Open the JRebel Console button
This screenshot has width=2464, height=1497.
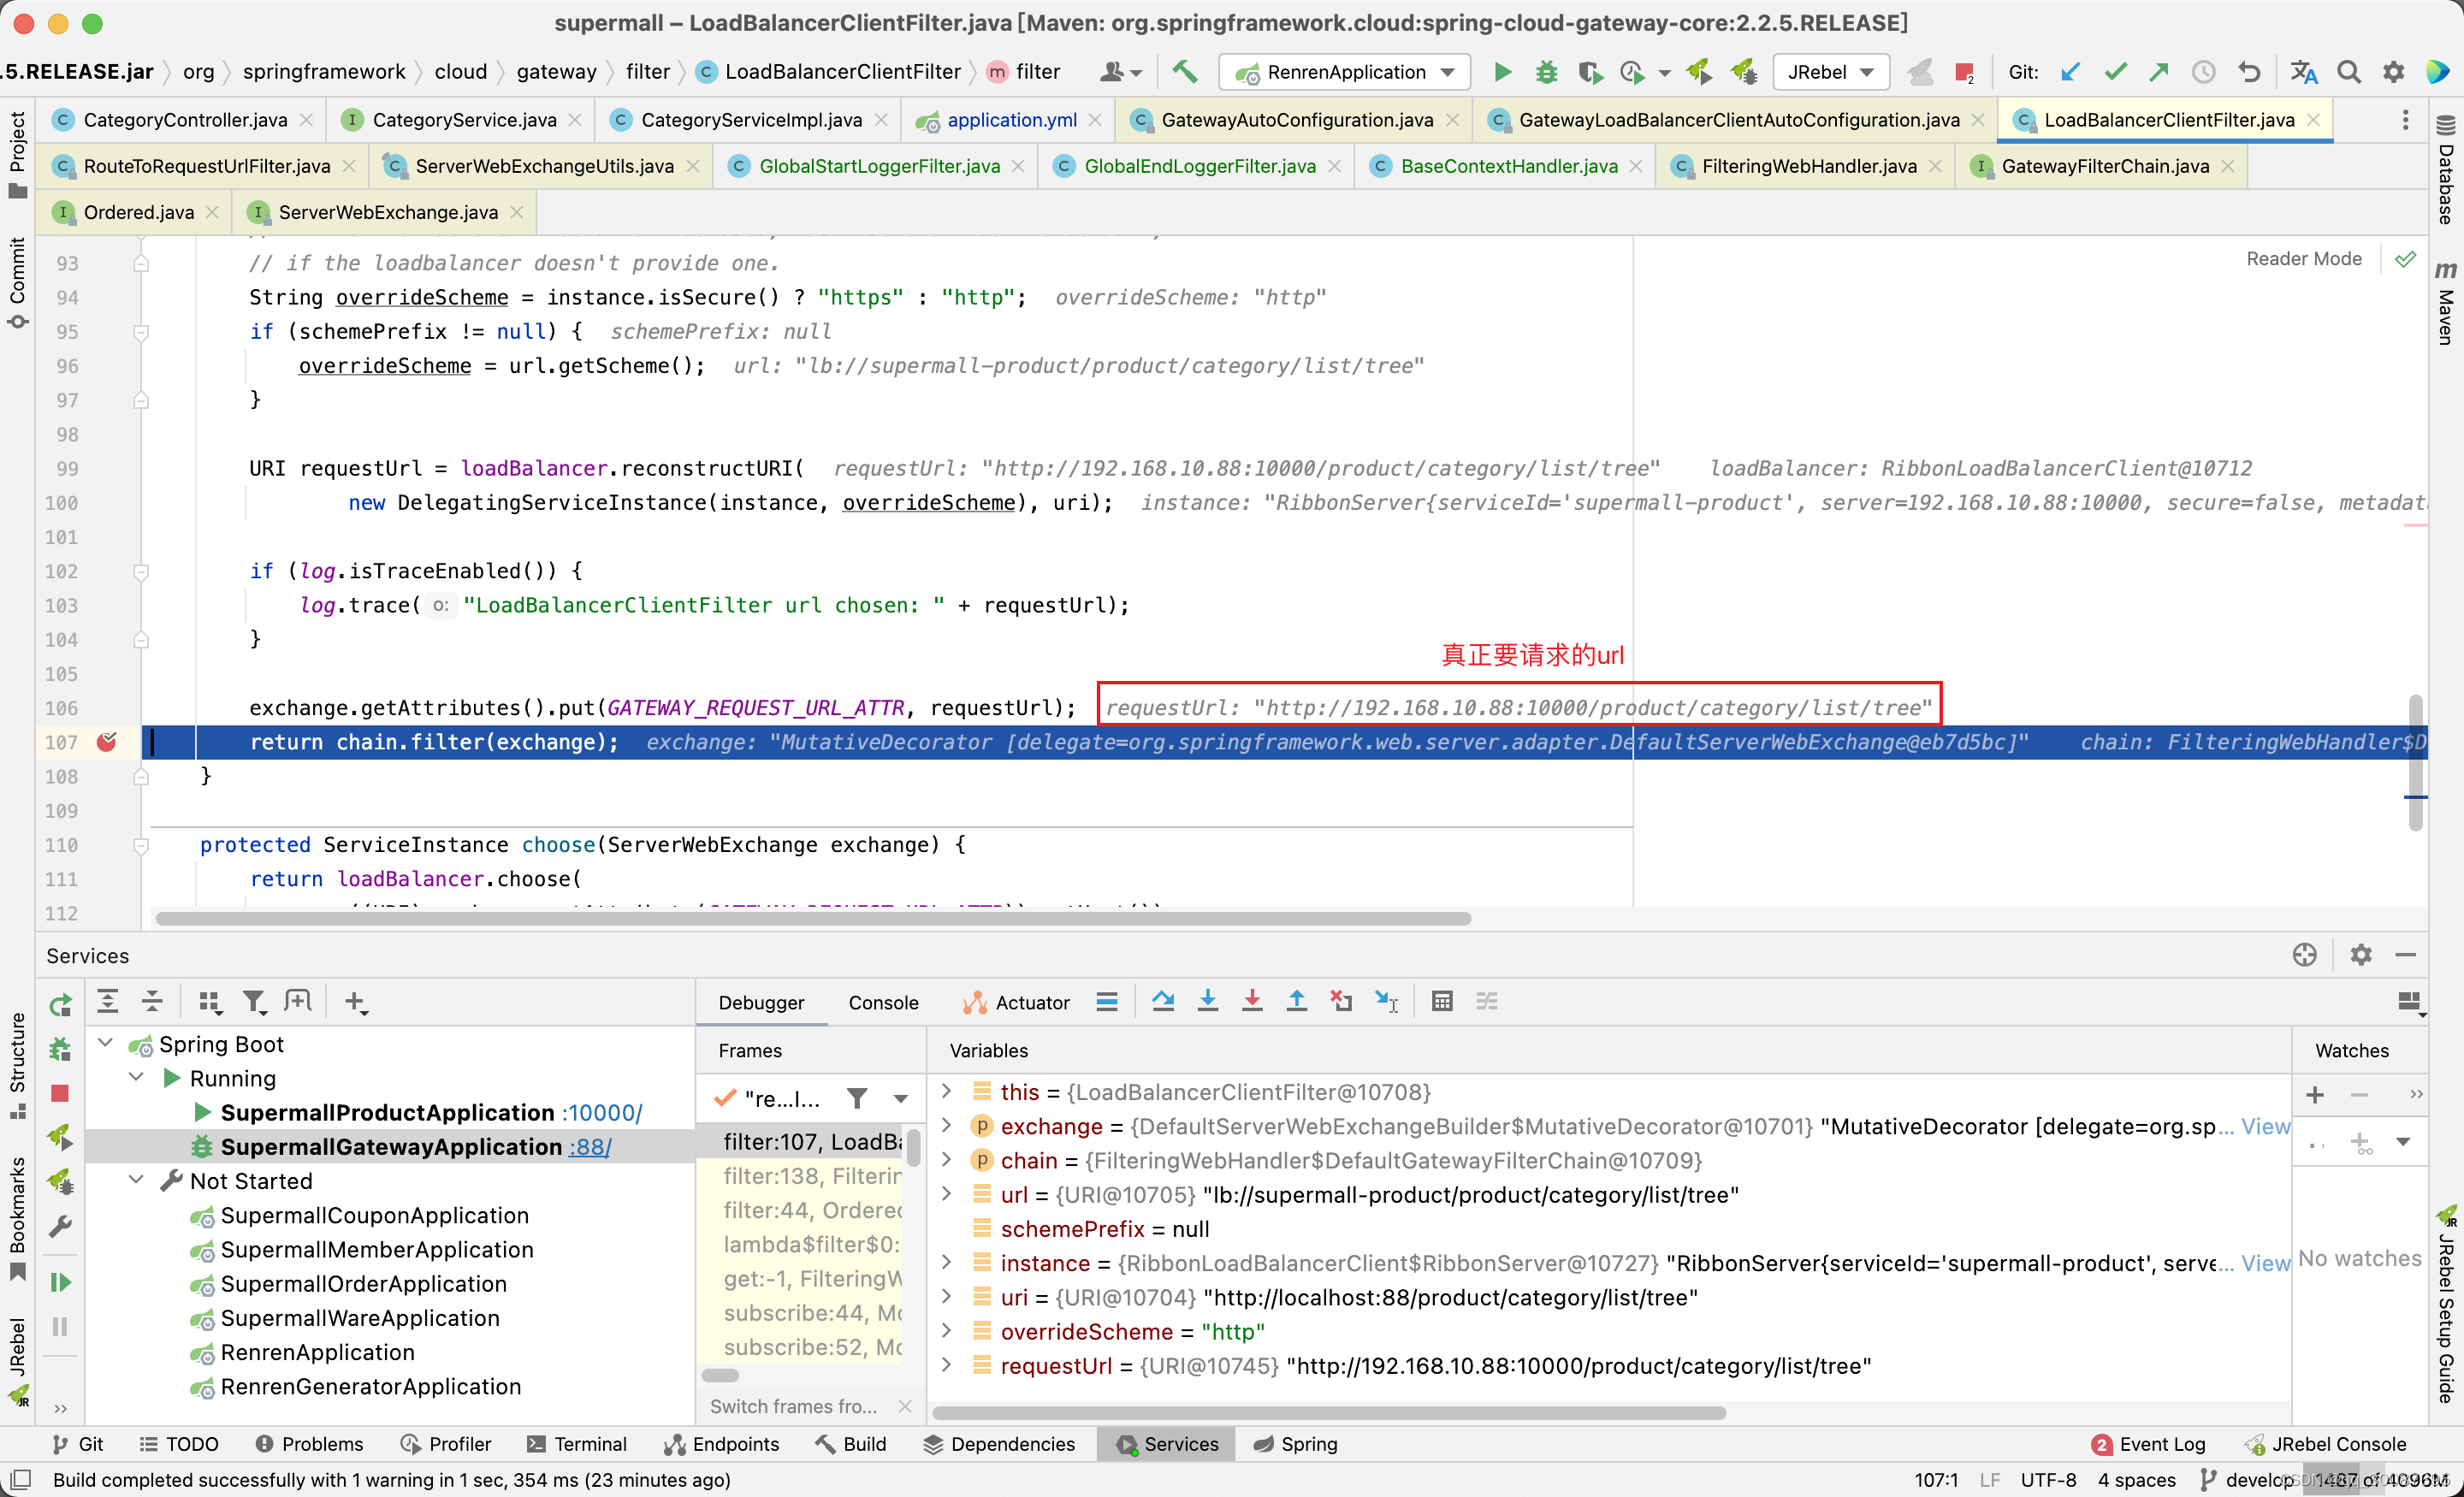pos(2326,1444)
